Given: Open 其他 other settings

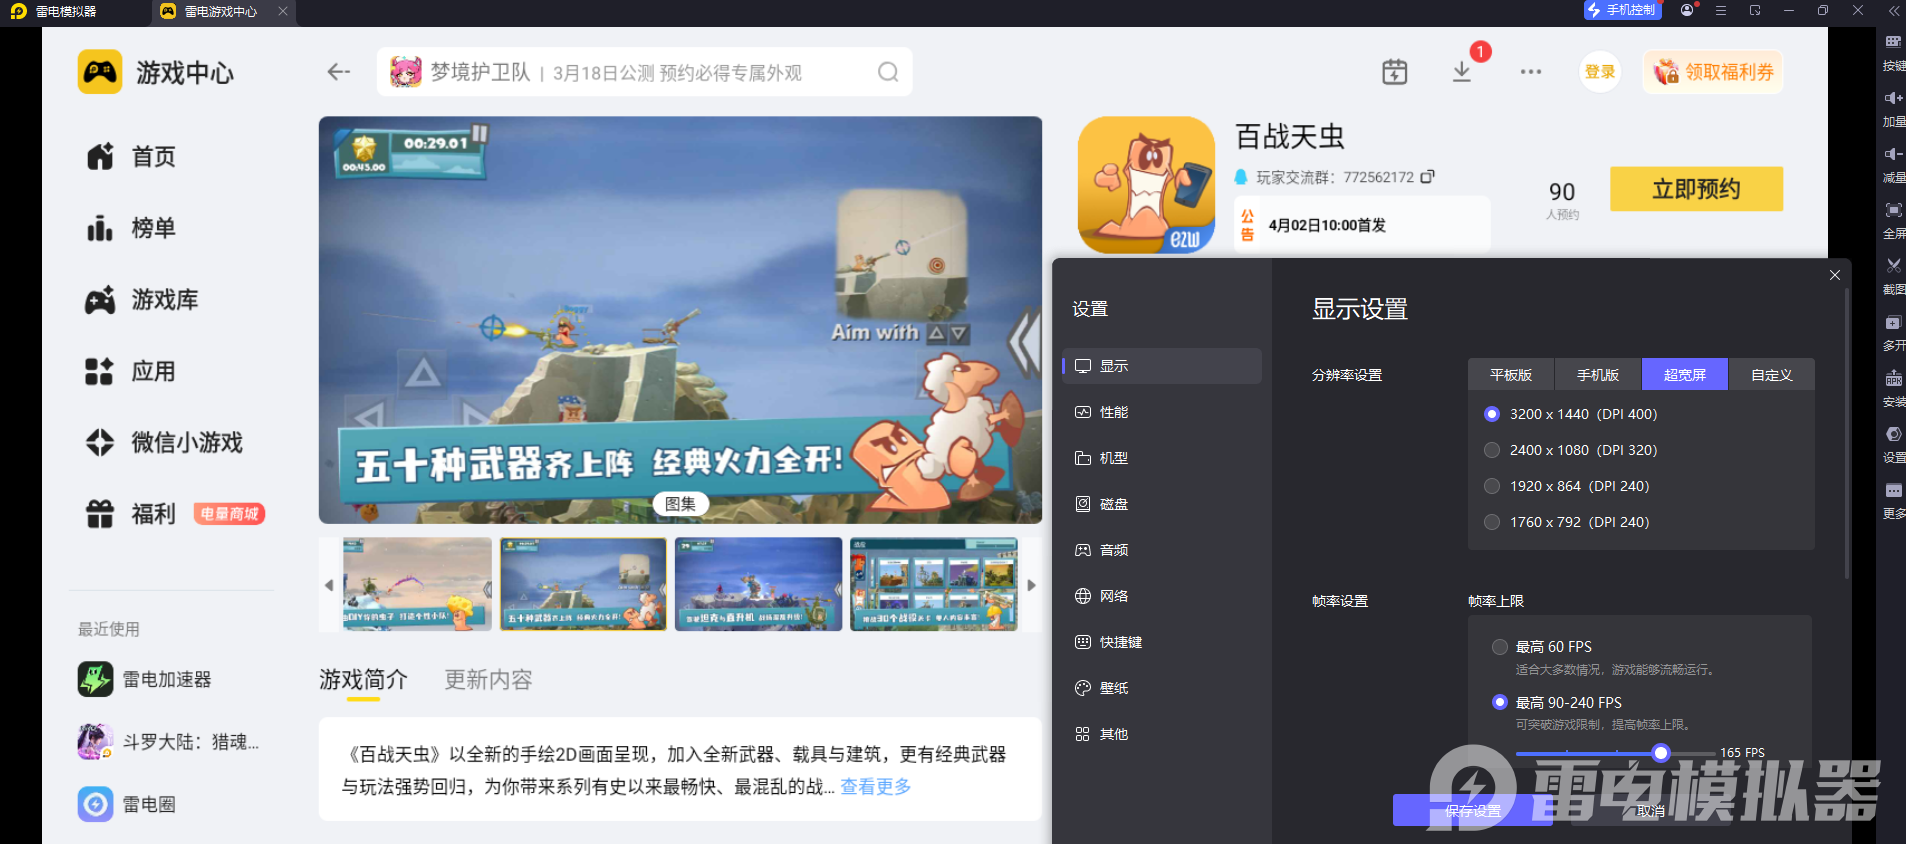Looking at the screenshot, I should pos(1162,734).
